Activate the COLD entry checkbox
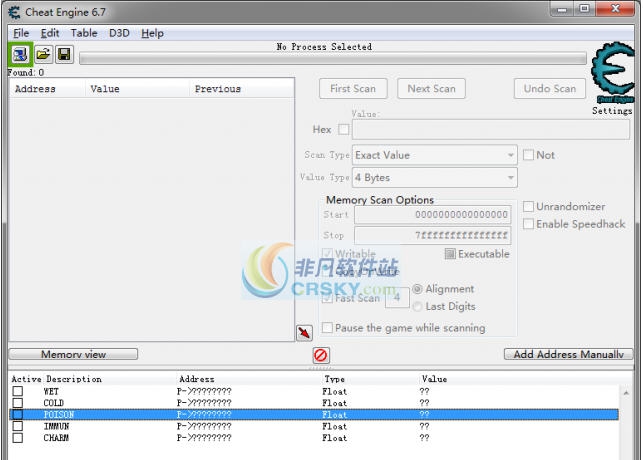The image size is (643, 460). pos(18,403)
